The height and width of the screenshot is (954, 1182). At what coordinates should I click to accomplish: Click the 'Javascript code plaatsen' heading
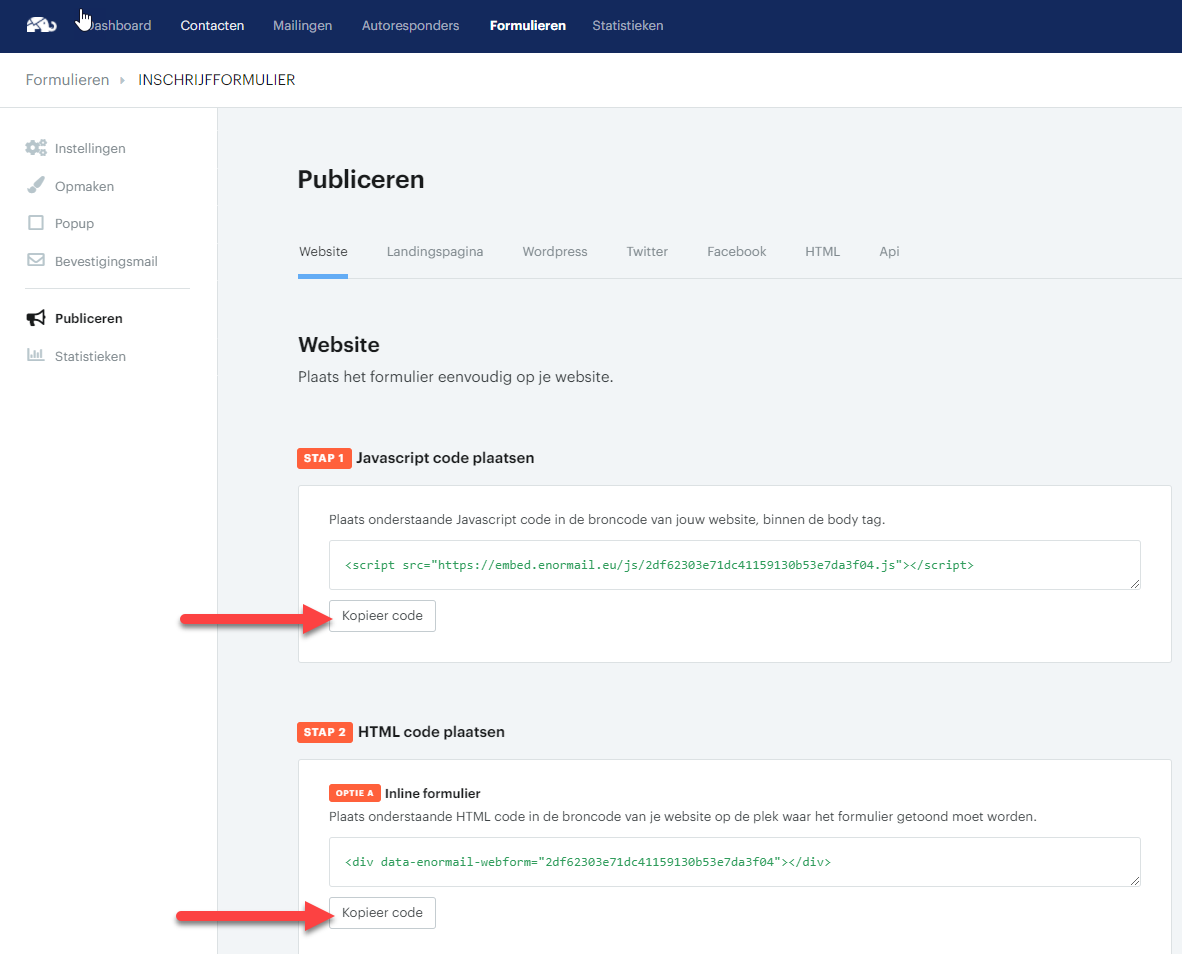445,458
